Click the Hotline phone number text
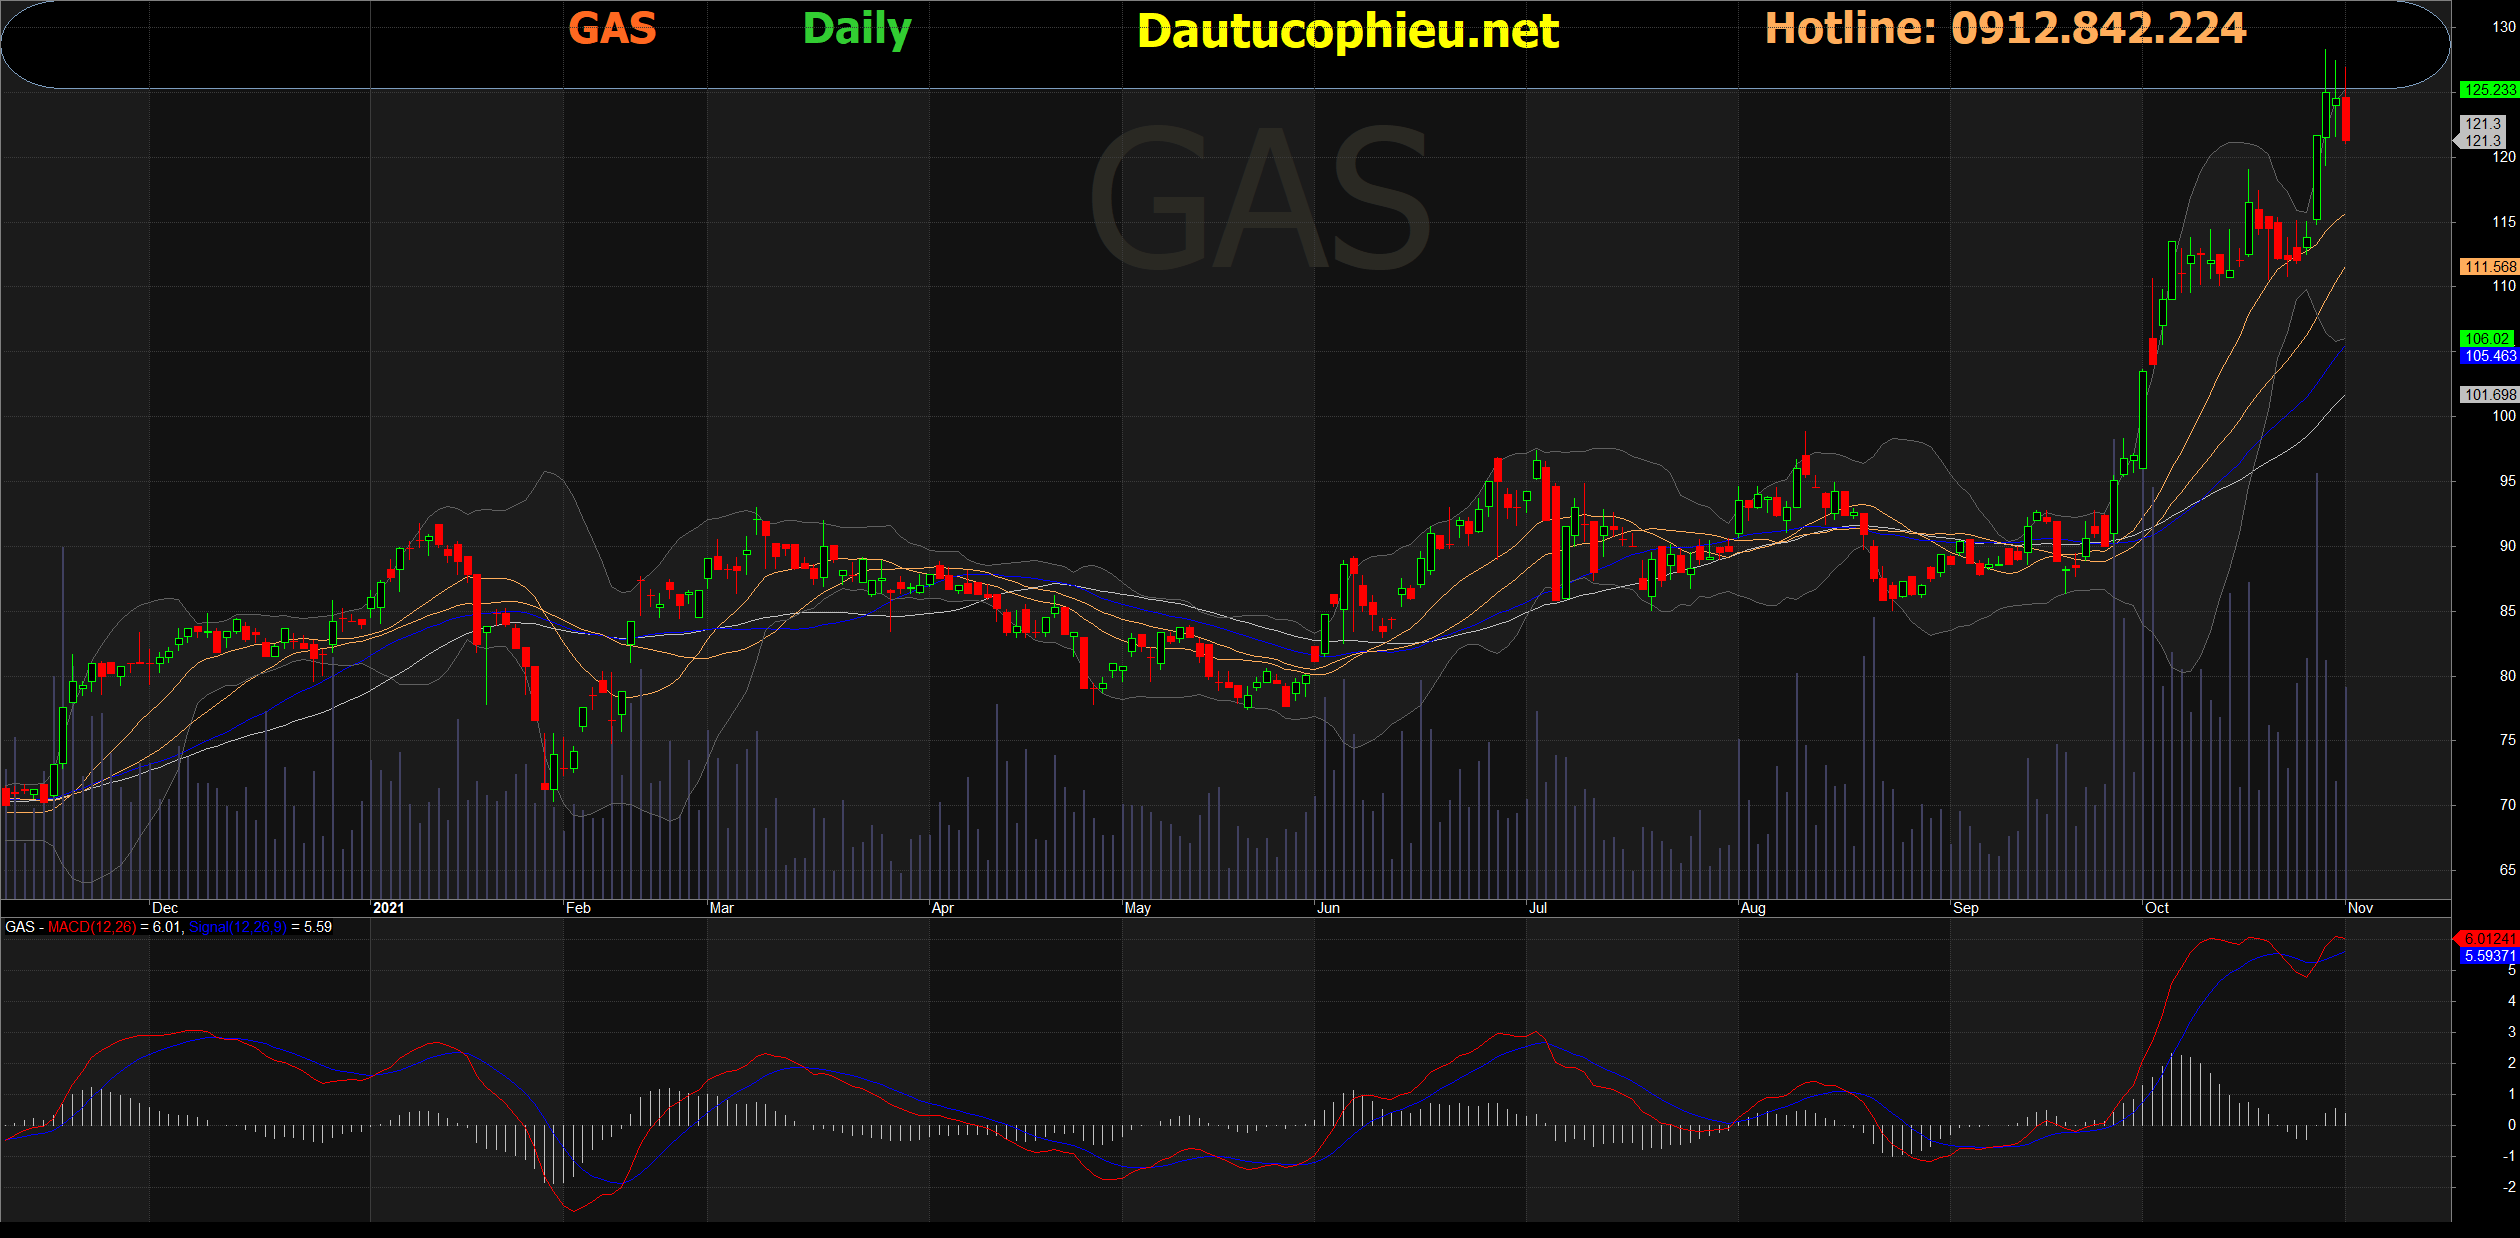The image size is (2520, 1238). pyautogui.click(x=2005, y=28)
